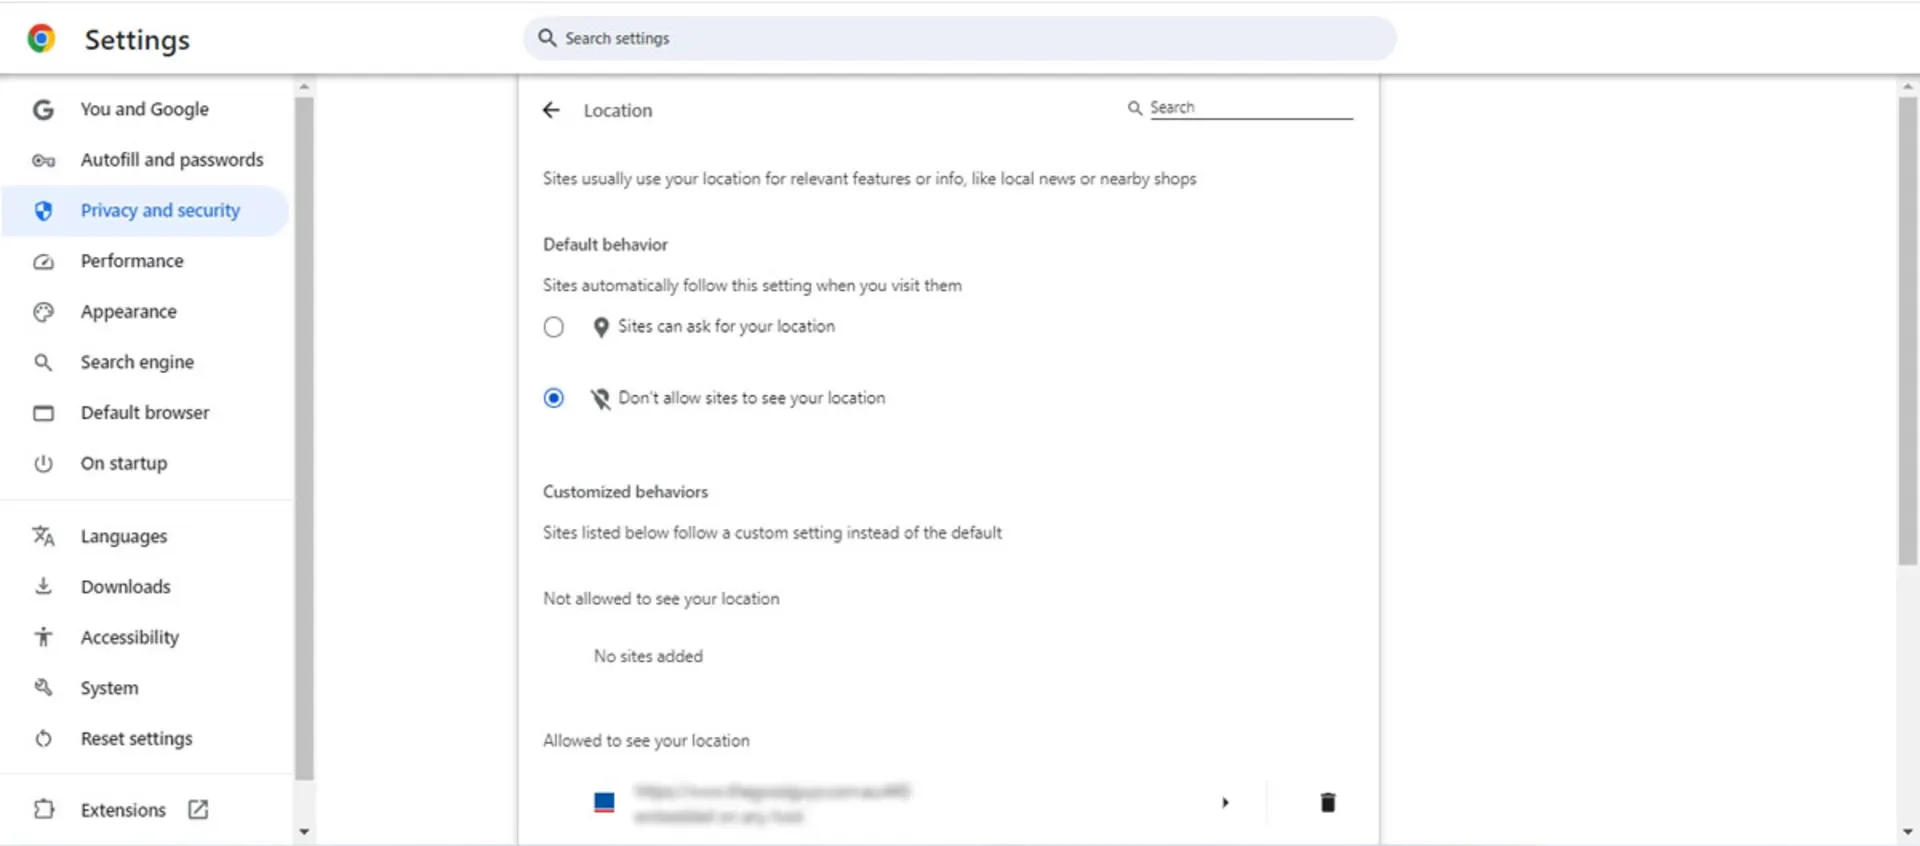This screenshot has height=846, width=1920.
Task: Open the Downloads settings section
Action: tap(125, 587)
